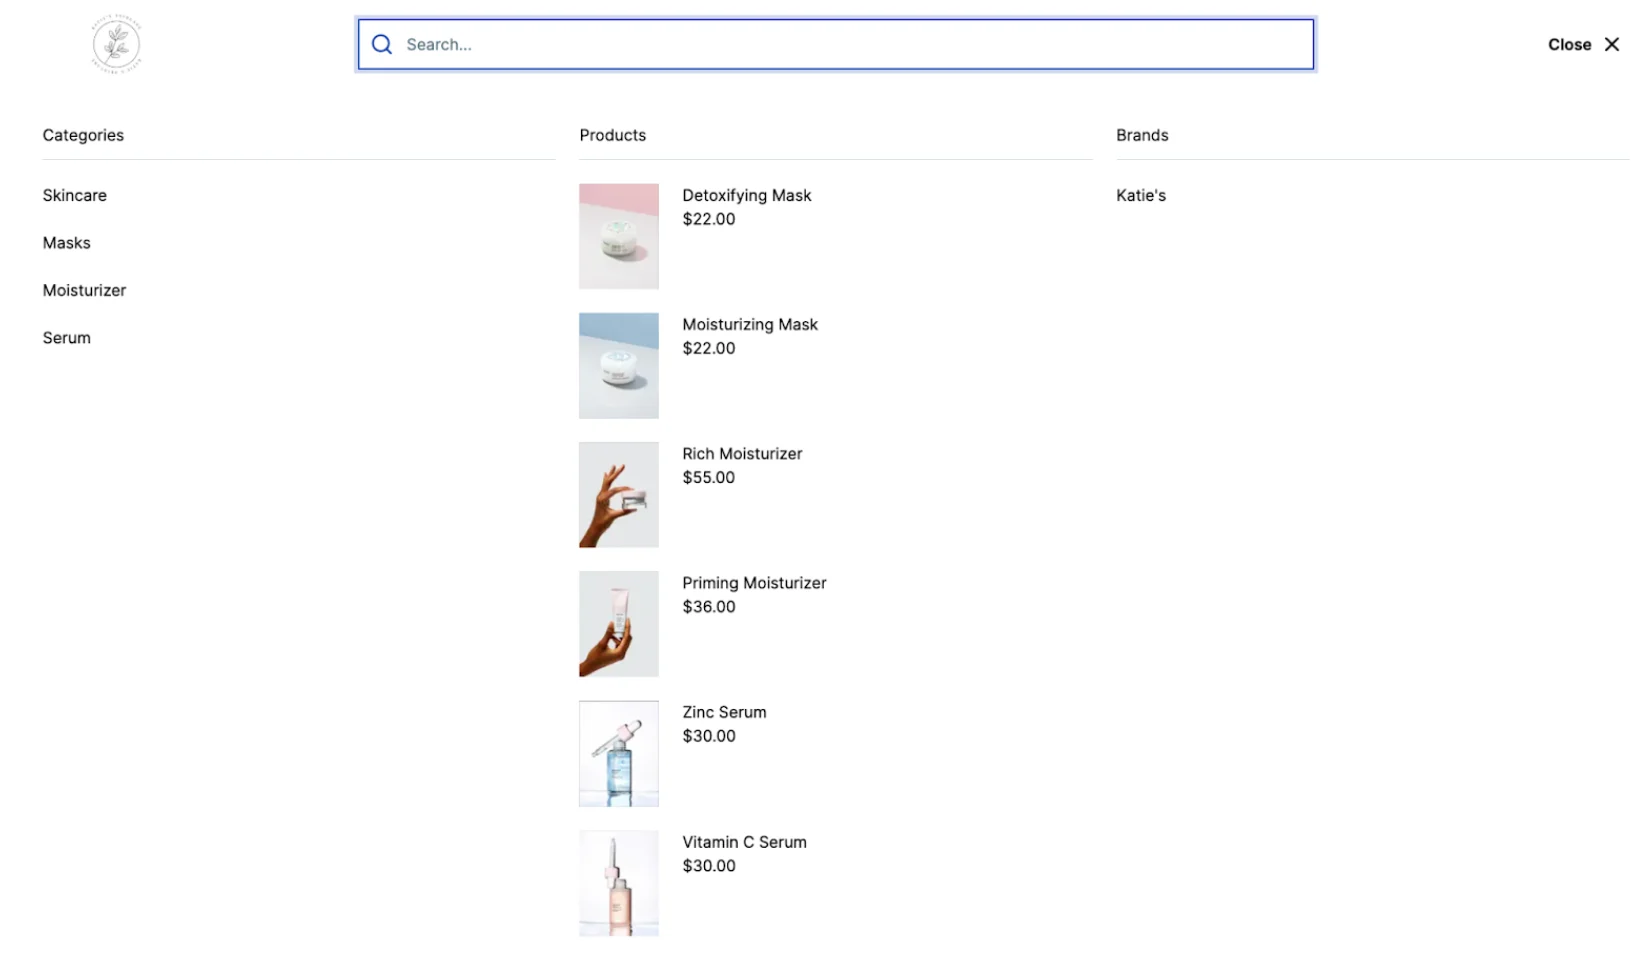Open the Detoxifying Mask product thumbnail

[619, 236]
